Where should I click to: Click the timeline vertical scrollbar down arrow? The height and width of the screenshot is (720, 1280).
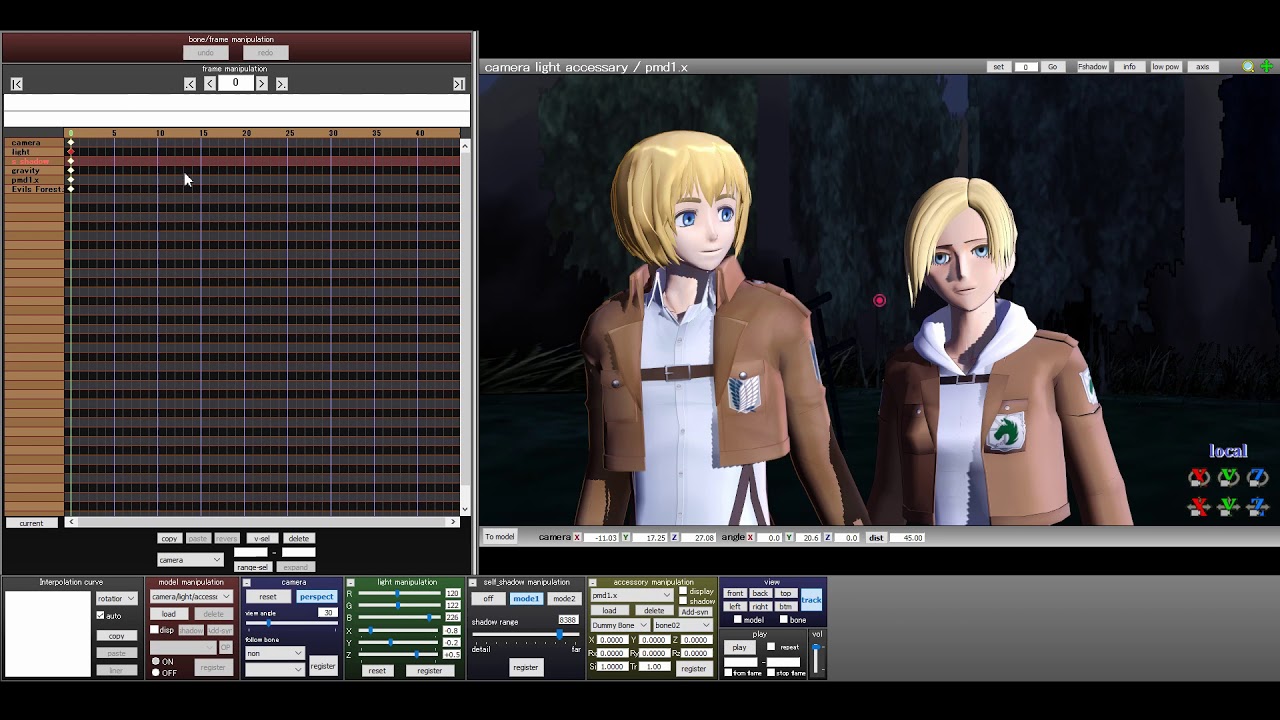(465, 509)
